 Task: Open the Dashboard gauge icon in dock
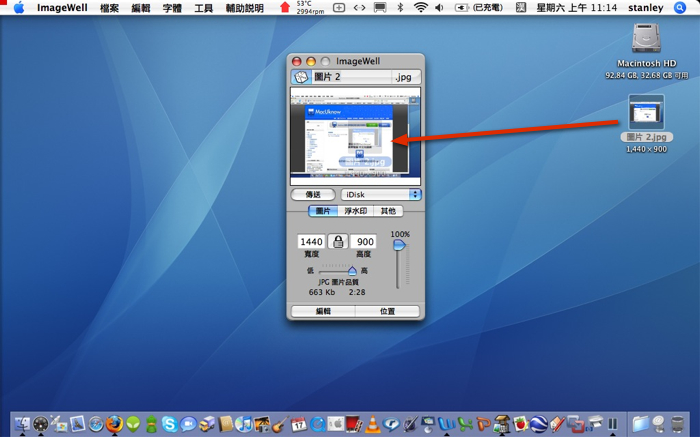(41, 423)
